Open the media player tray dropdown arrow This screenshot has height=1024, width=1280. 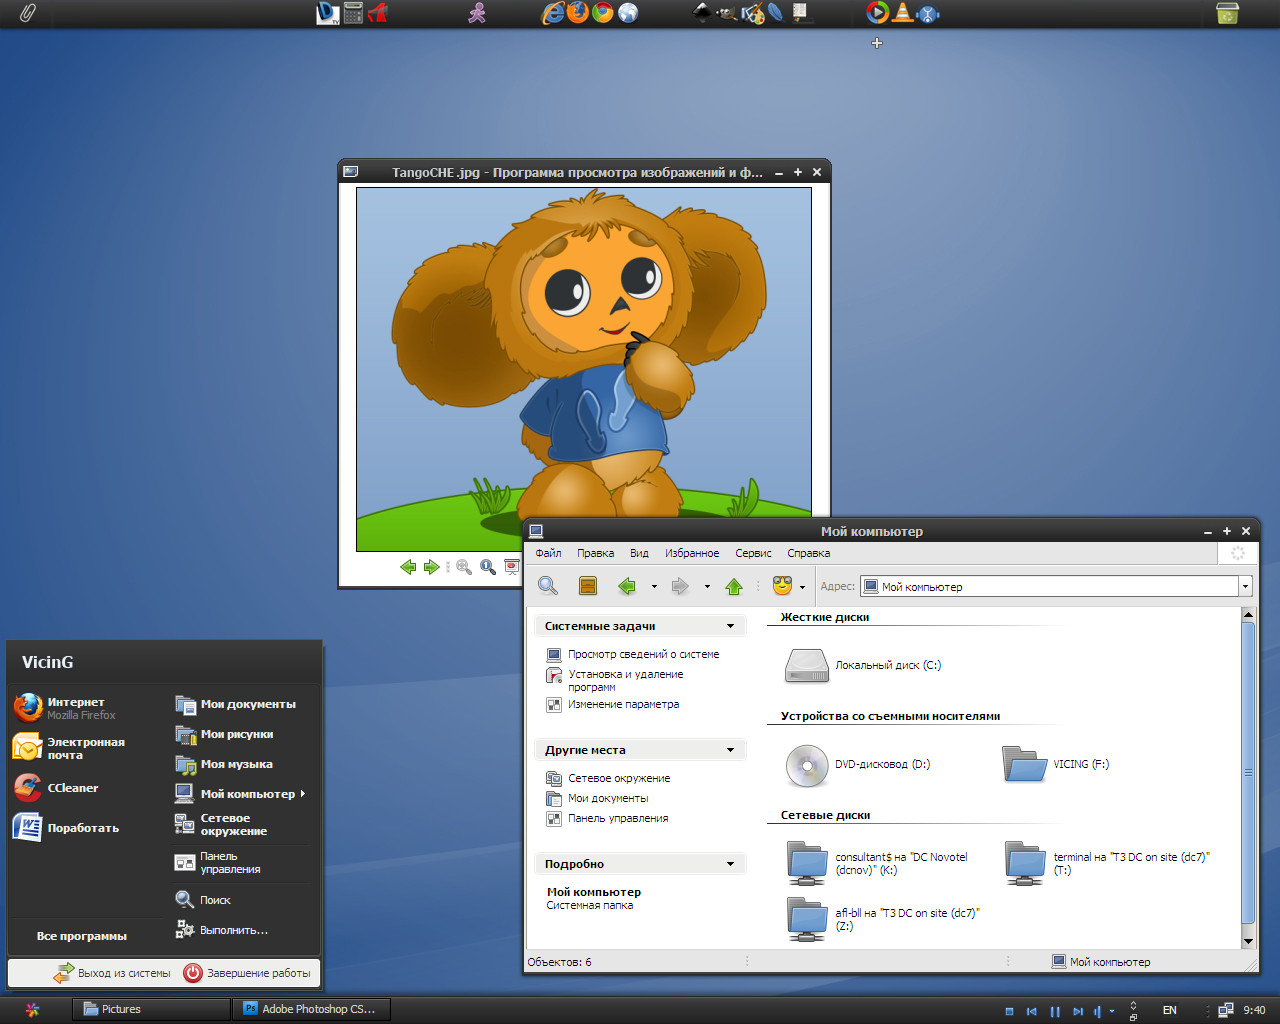(x=1112, y=1011)
